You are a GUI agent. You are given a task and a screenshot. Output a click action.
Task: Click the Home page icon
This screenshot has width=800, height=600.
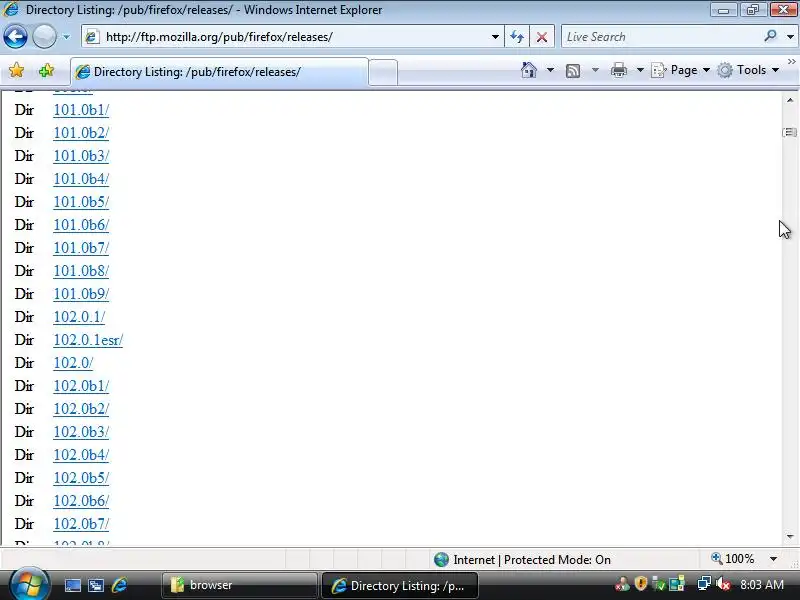(529, 70)
